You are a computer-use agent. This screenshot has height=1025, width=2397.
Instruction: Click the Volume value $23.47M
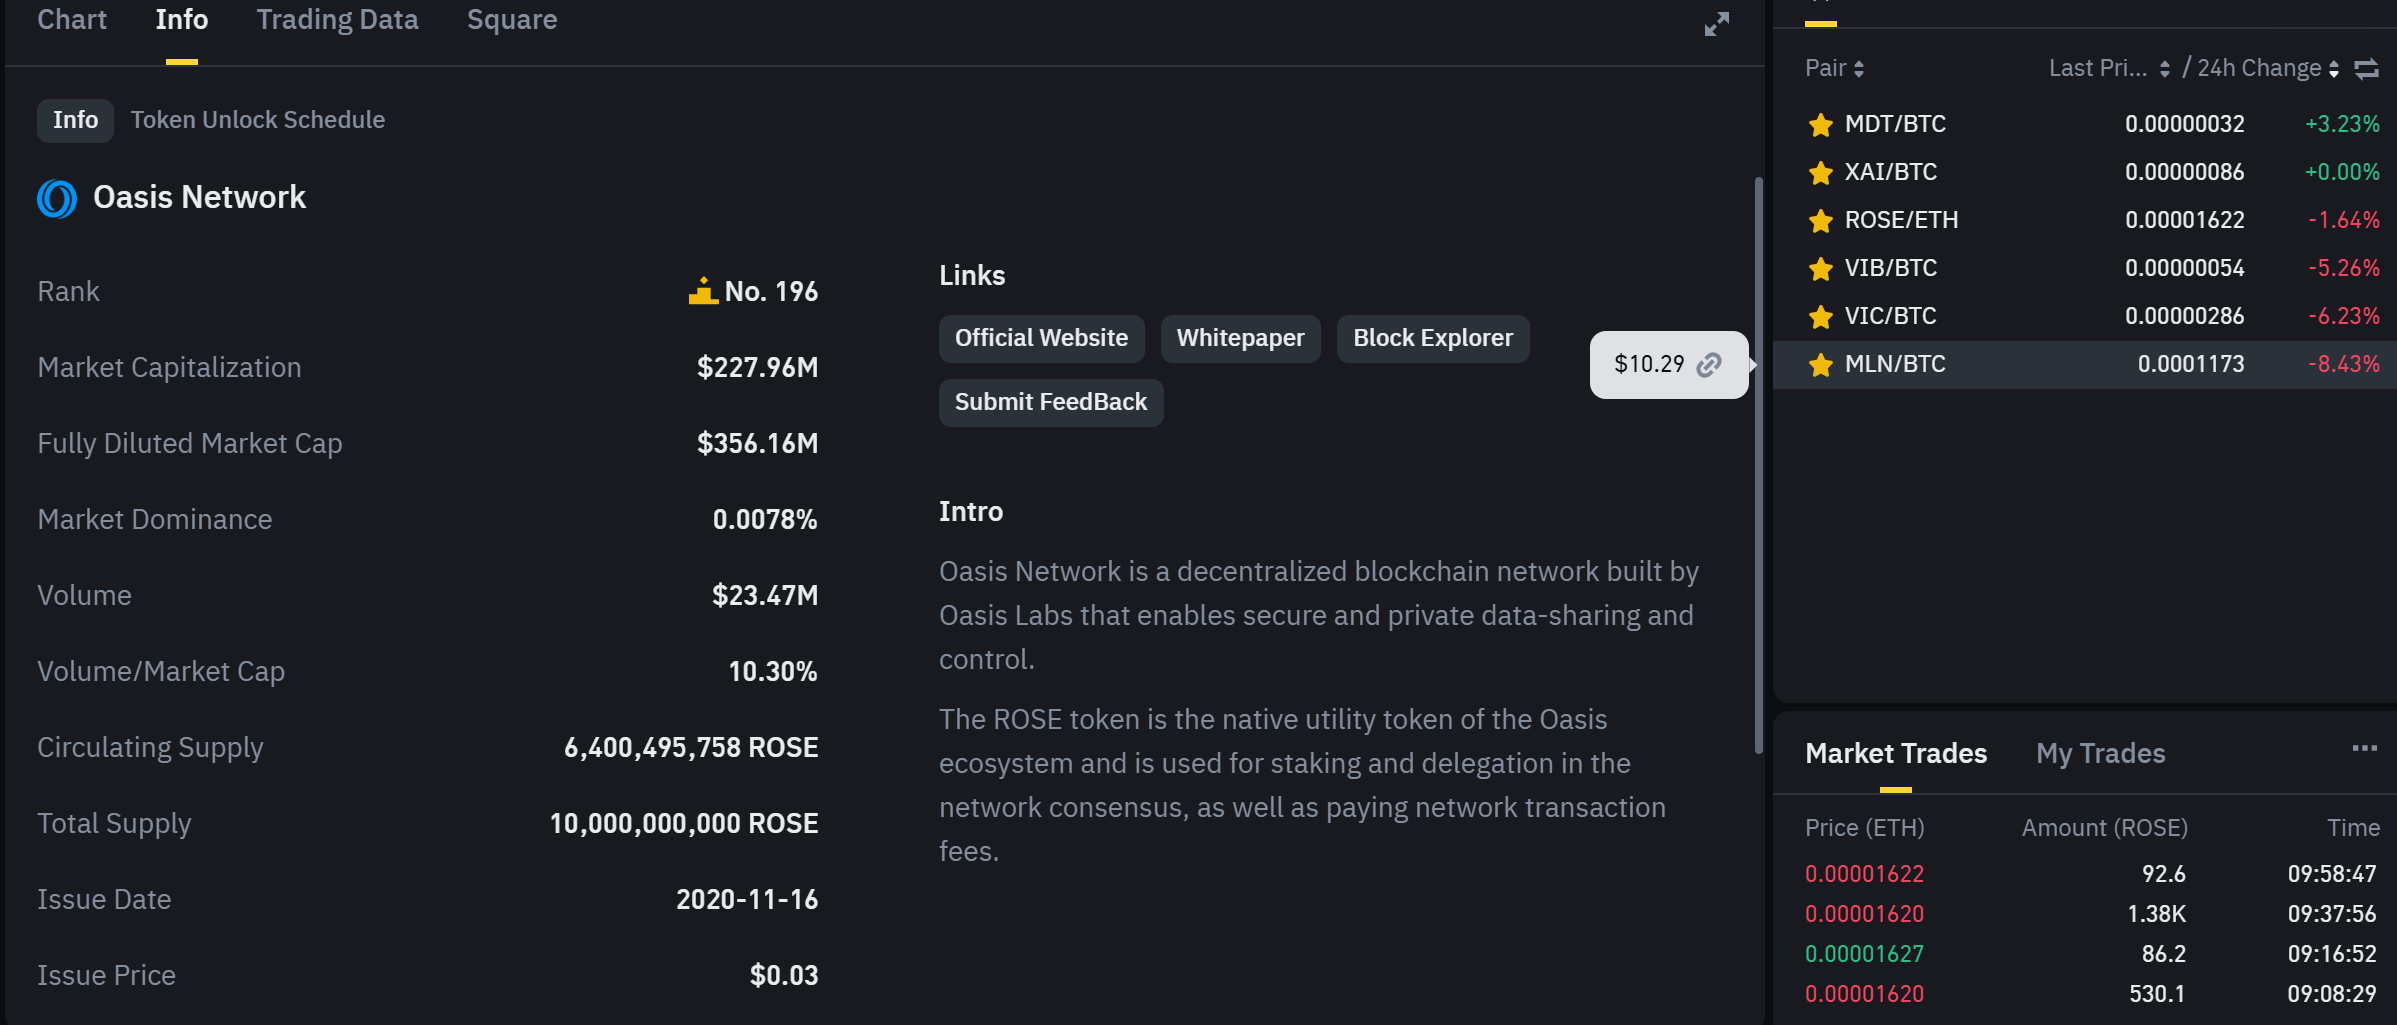coord(765,595)
